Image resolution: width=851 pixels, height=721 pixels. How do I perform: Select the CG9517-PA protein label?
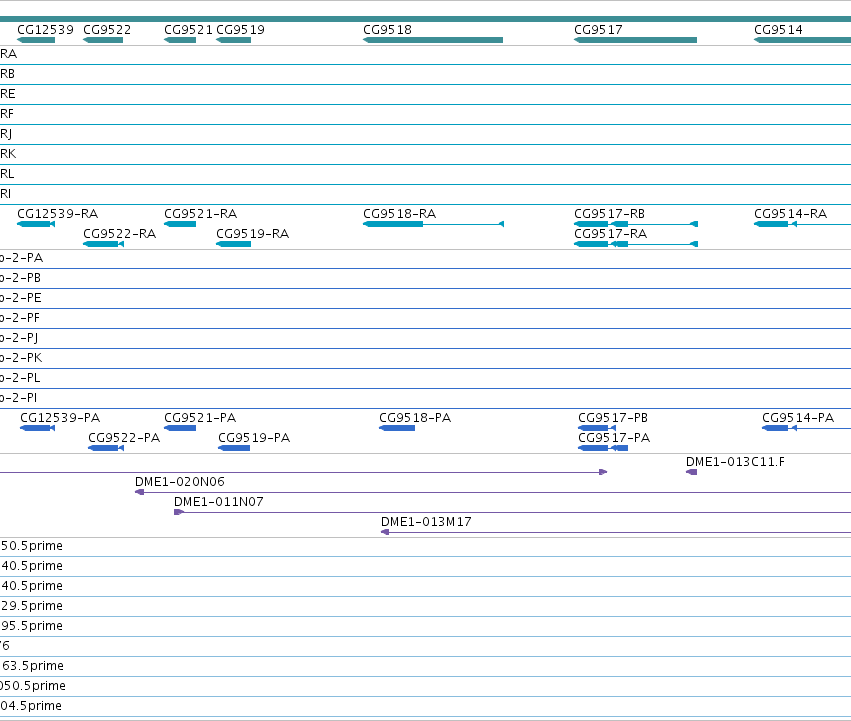tap(614, 438)
